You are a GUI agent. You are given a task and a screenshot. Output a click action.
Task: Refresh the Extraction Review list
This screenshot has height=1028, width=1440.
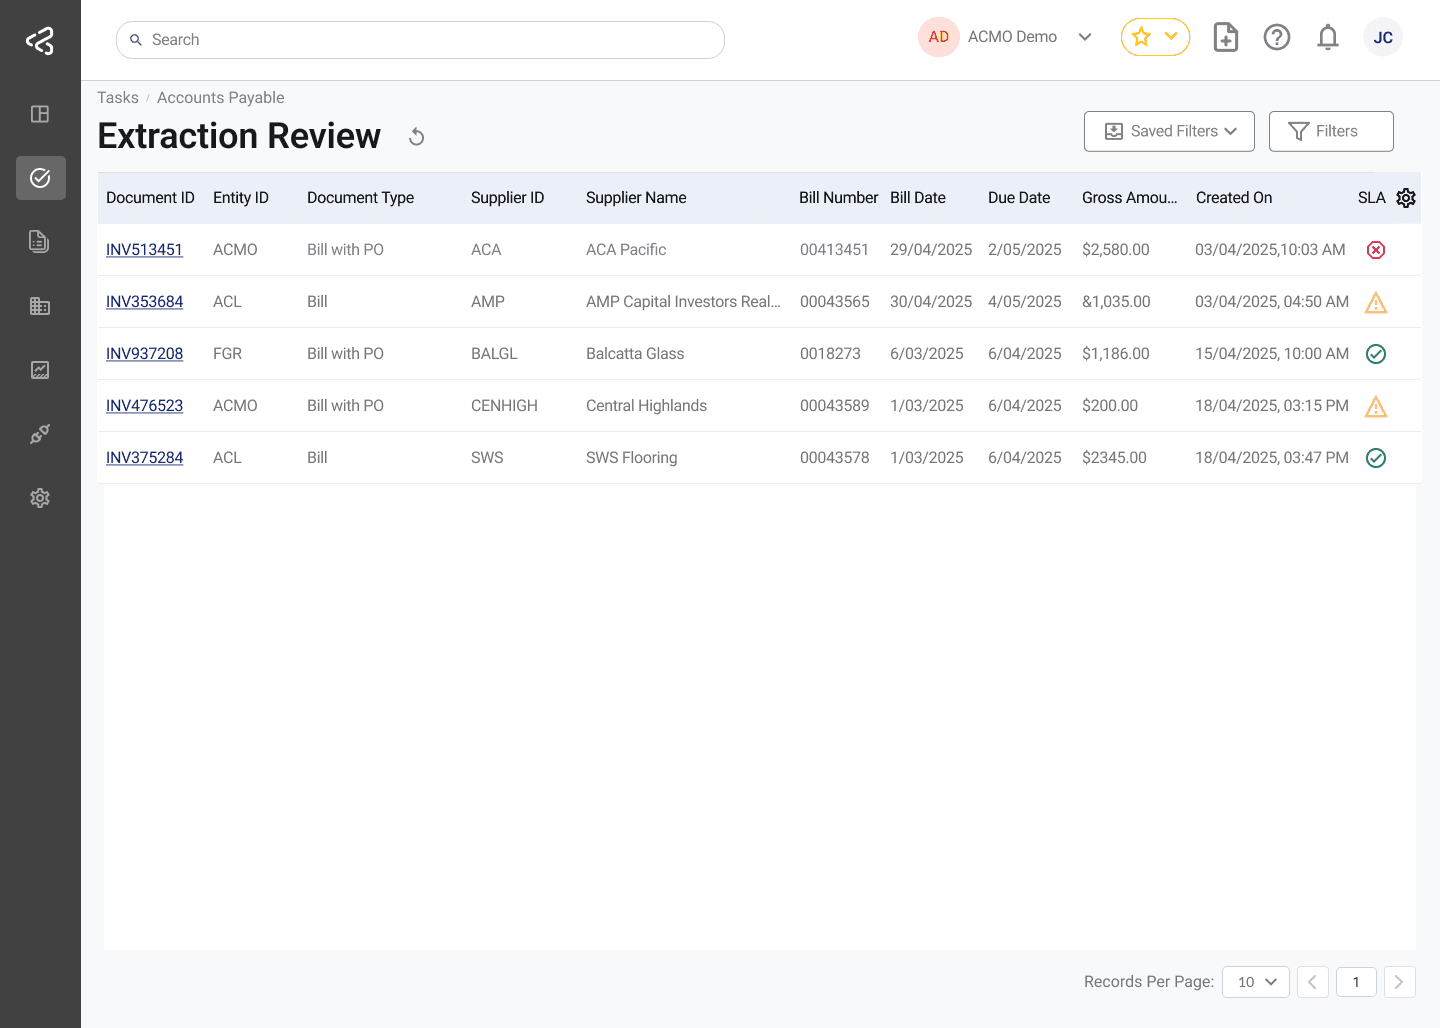point(416,136)
